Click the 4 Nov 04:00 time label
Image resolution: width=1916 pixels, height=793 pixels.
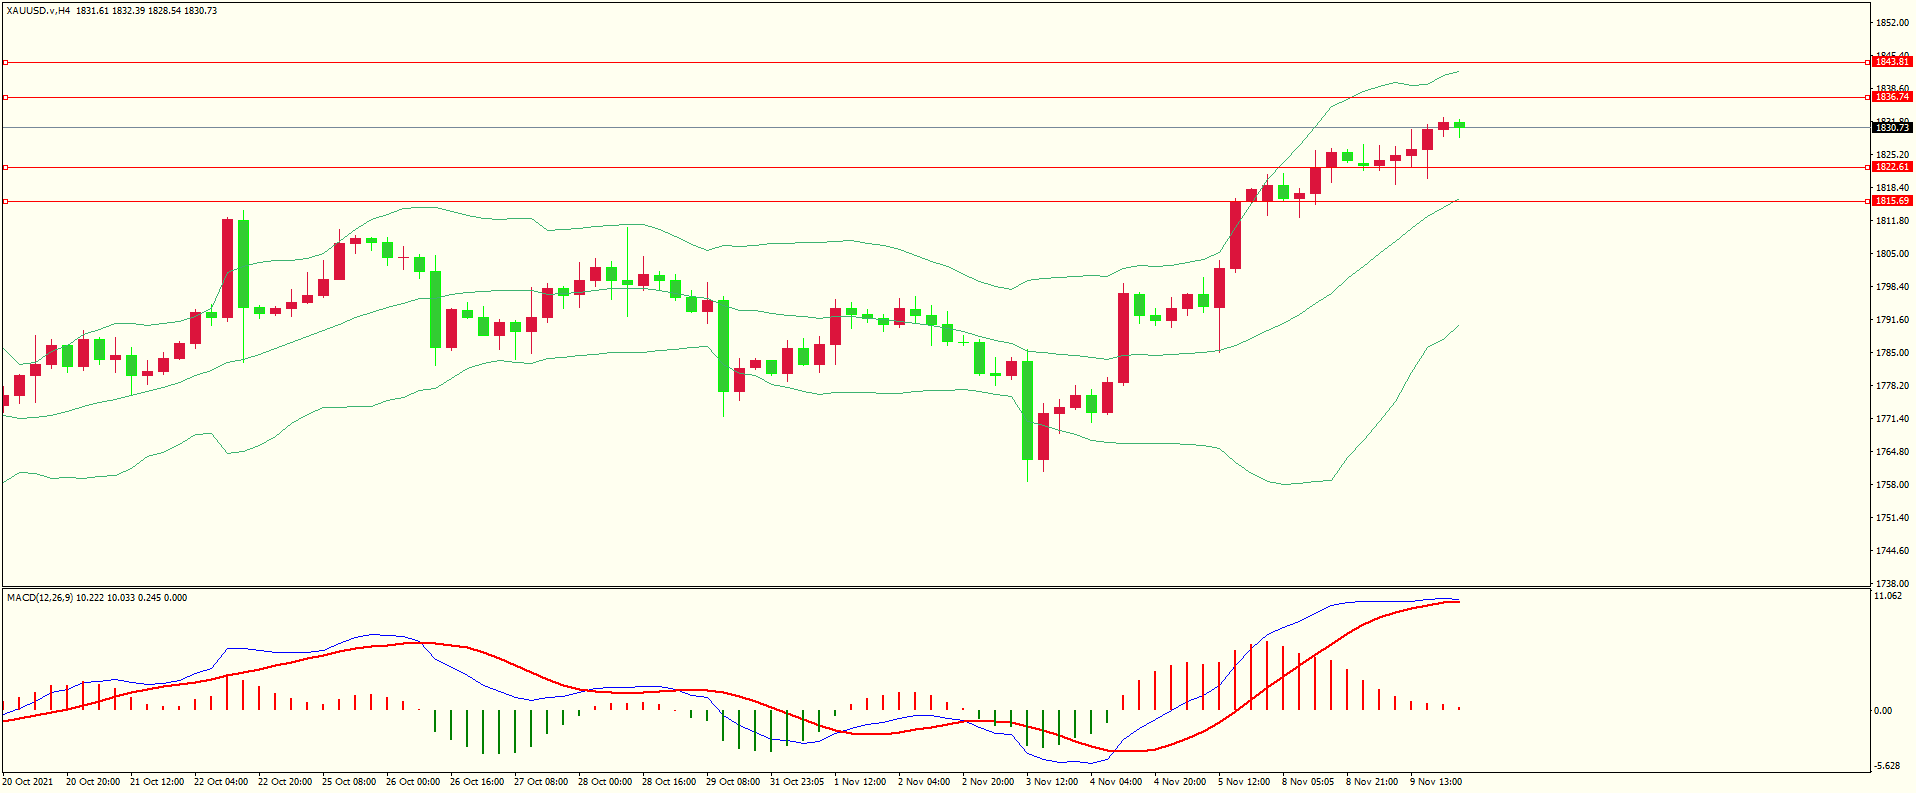[1116, 782]
